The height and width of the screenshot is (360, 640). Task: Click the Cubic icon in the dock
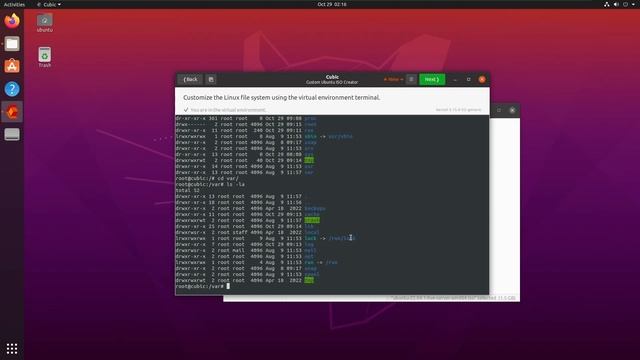tap(12, 111)
